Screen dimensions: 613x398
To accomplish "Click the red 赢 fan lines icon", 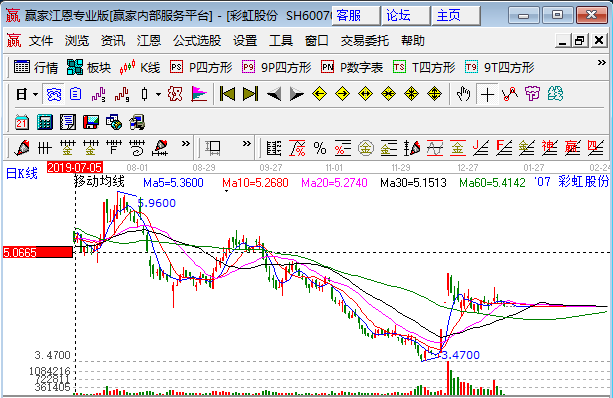I will [x=572, y=148].
